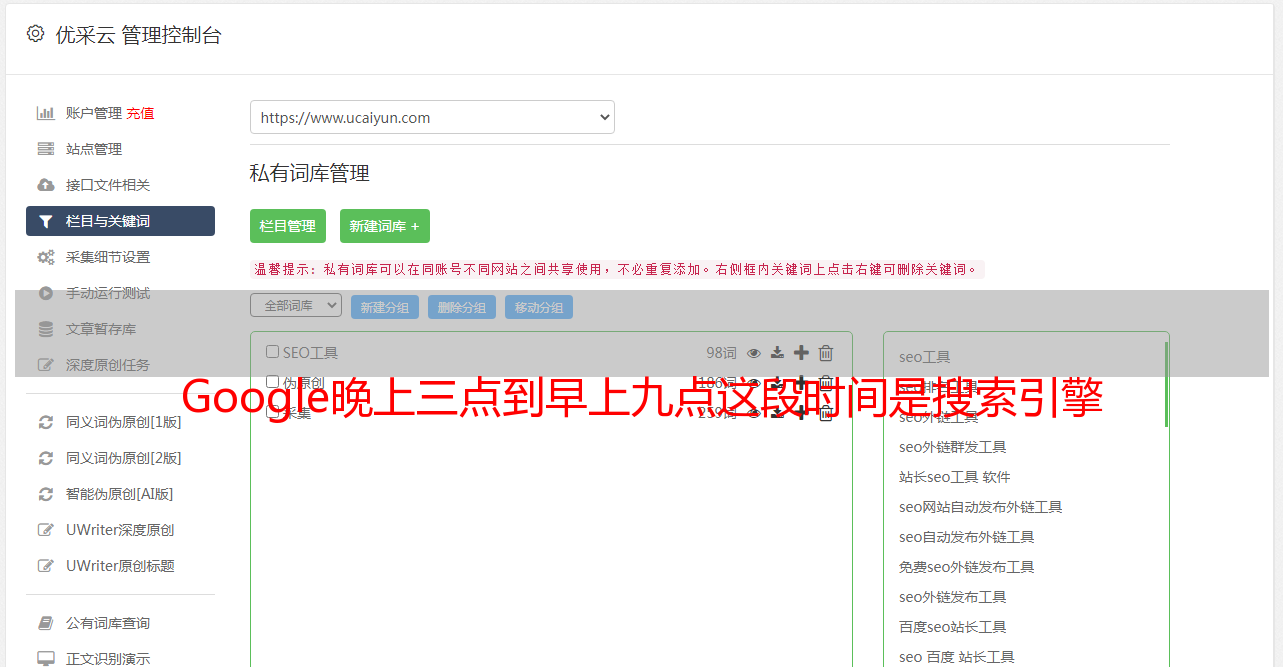Tick the 伪原创 library checkbox
The width and height of the screenshot is (1283, 667).
point(272,382)
